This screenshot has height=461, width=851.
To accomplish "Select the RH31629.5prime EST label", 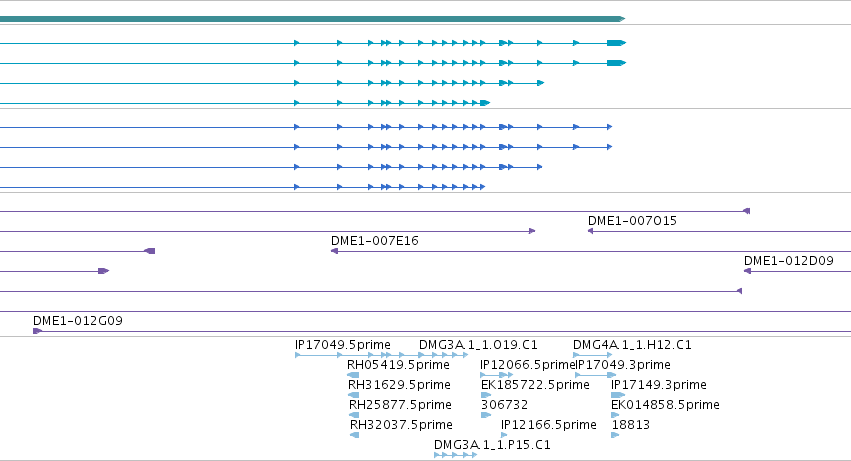I will pyautogui.click(x=399, y=385).
